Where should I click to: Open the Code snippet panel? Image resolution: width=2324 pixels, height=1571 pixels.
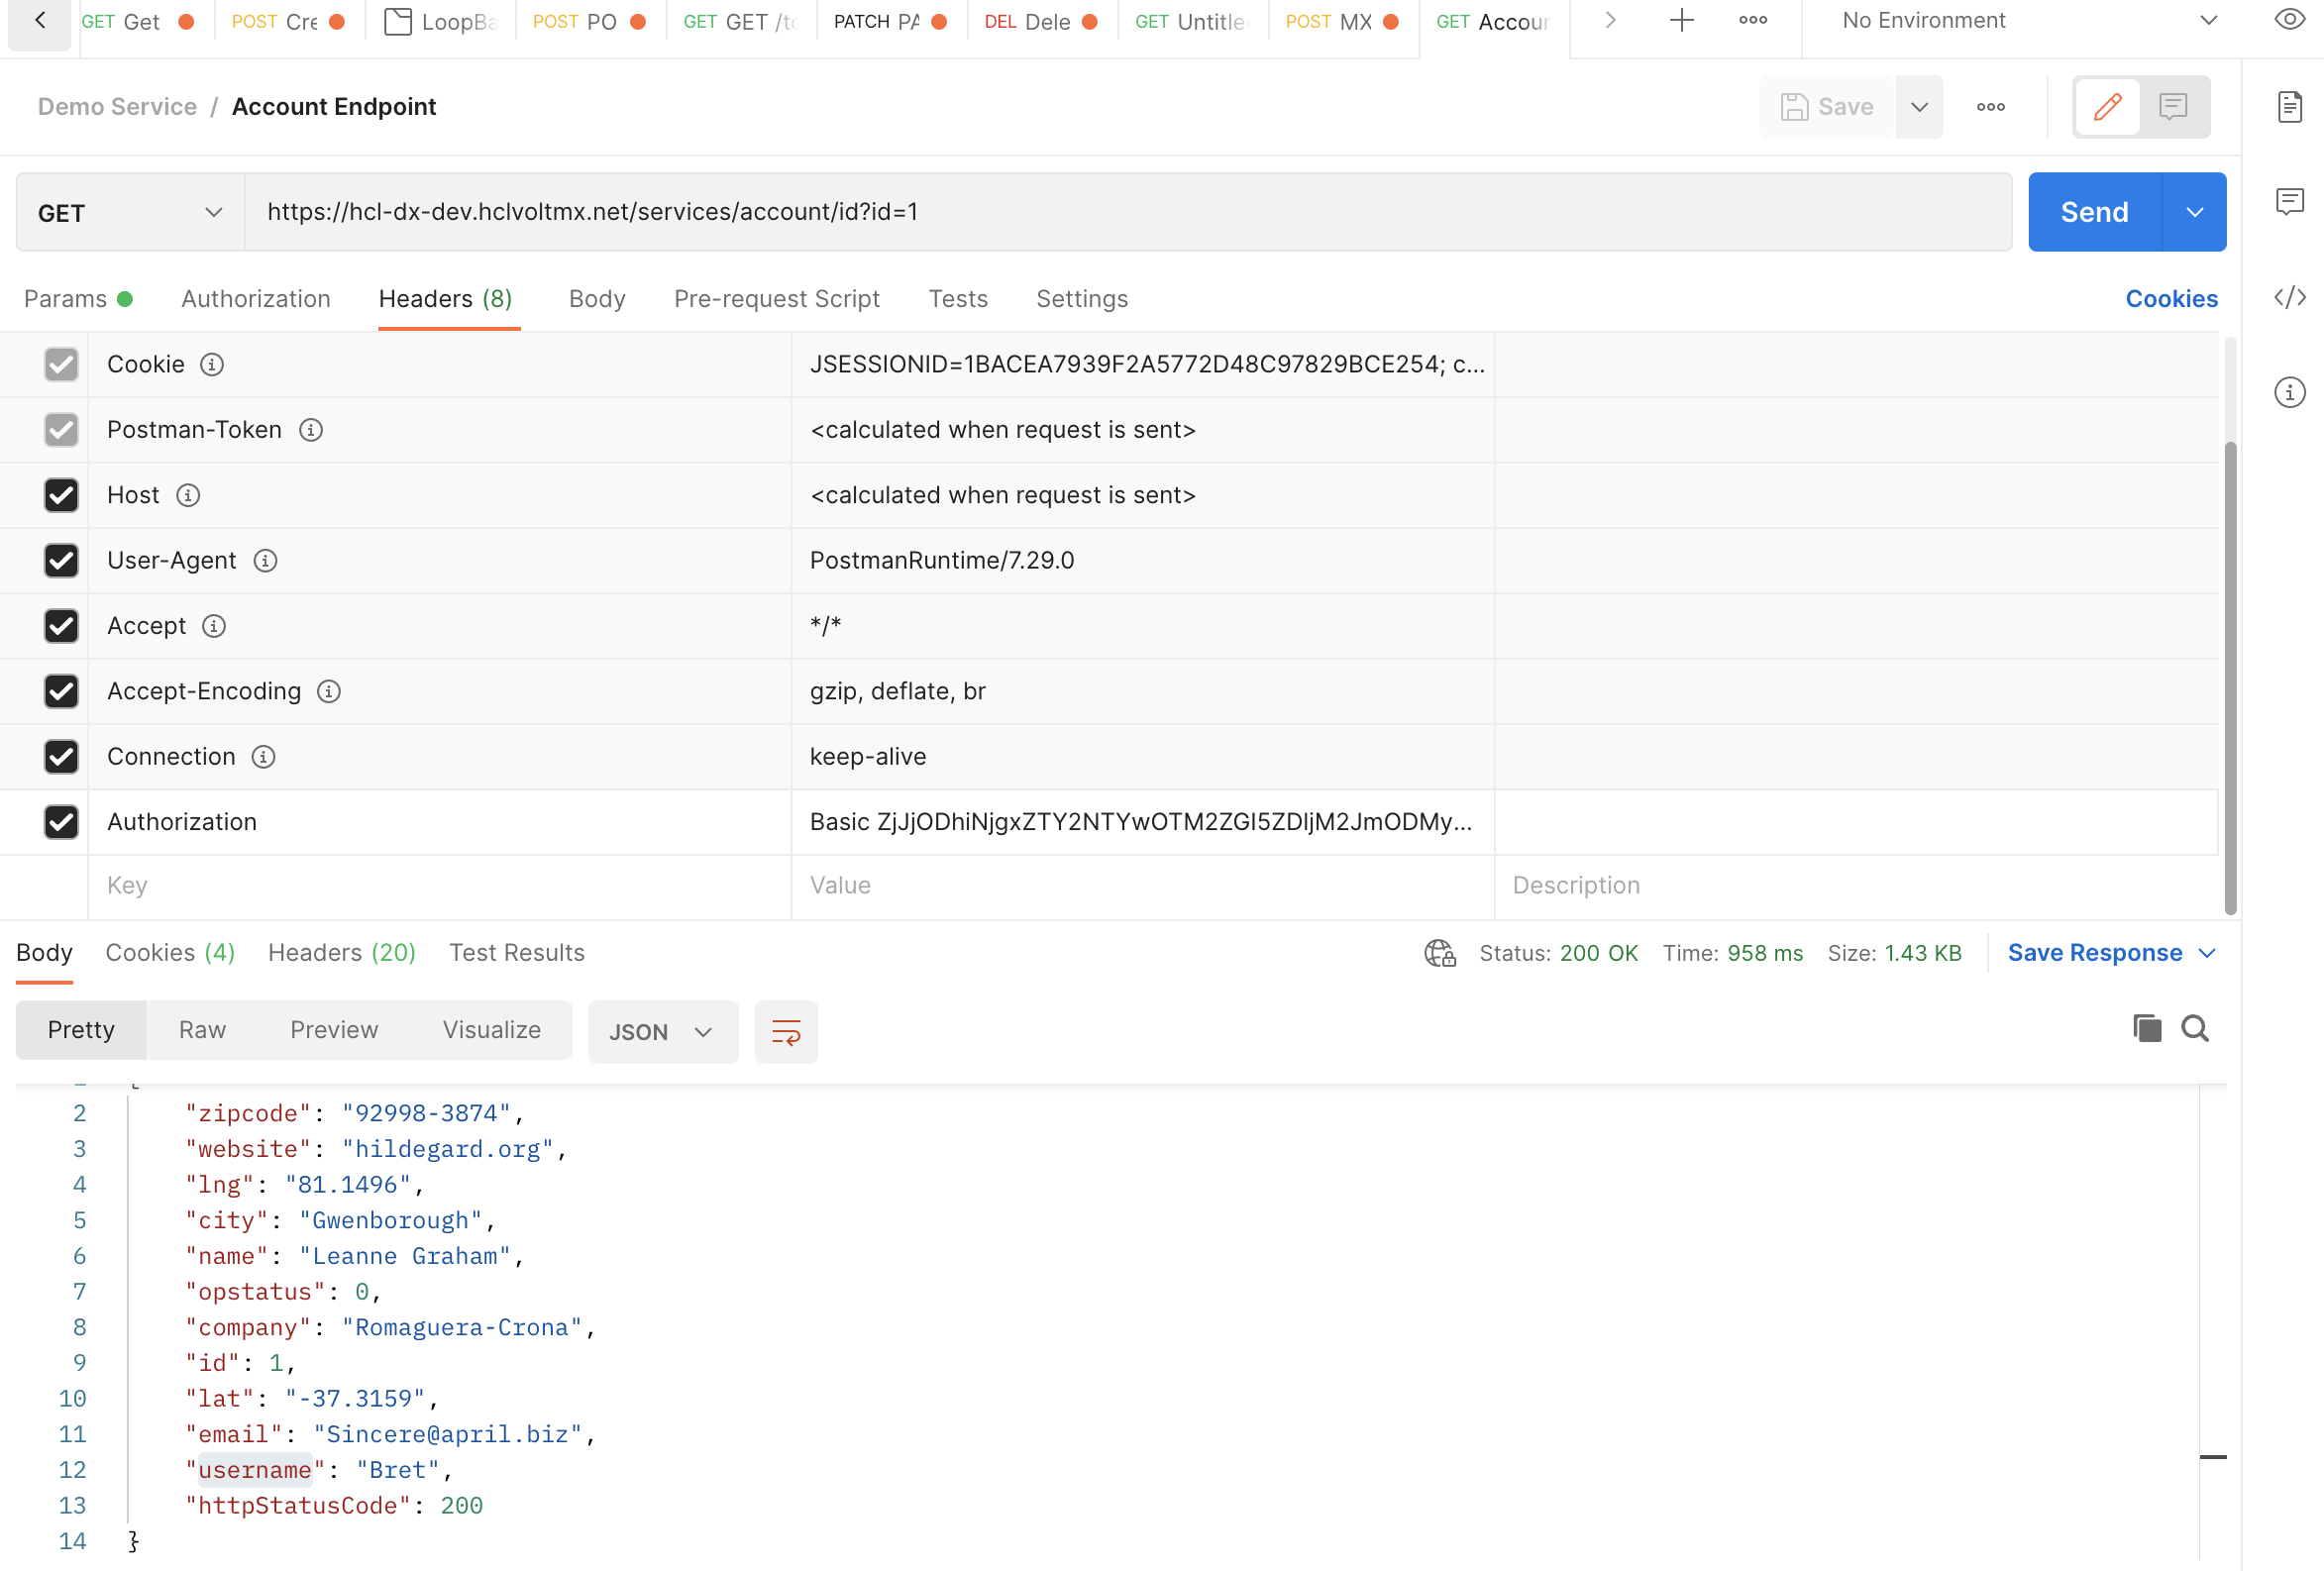[x=2290, y=297]
